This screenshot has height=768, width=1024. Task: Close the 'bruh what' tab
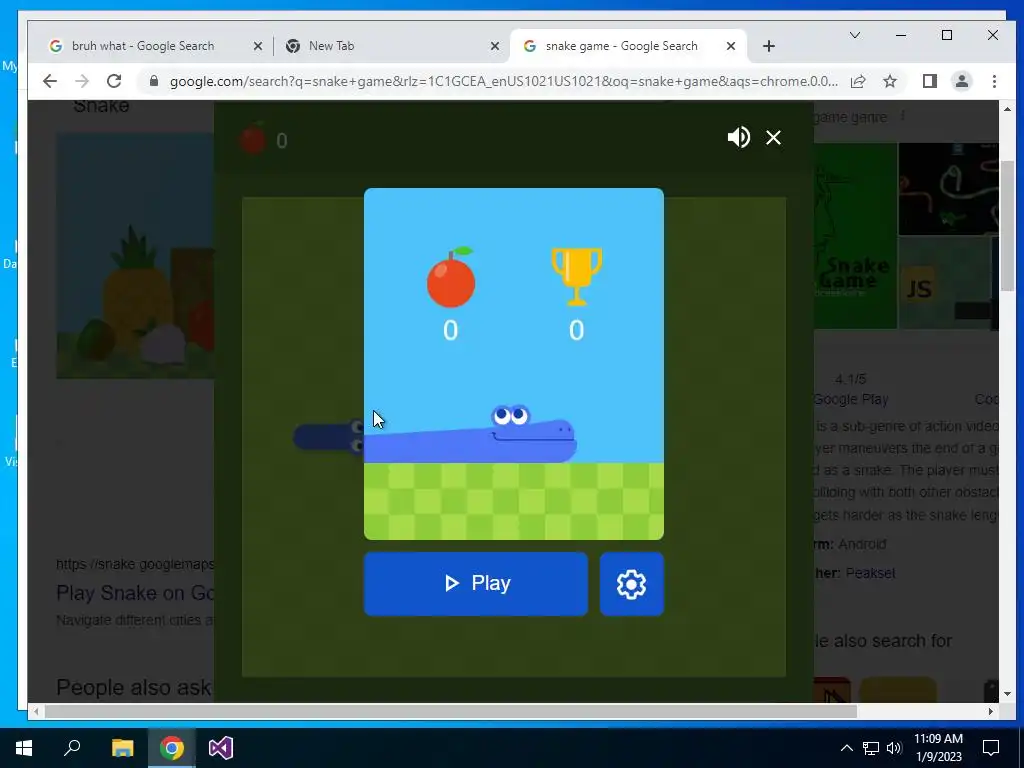tap(258, 46)
